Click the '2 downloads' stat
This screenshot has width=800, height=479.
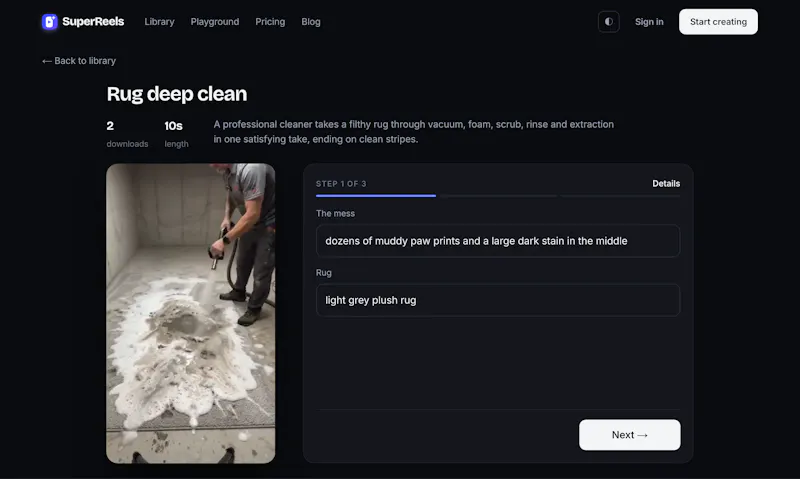(127, 134)
